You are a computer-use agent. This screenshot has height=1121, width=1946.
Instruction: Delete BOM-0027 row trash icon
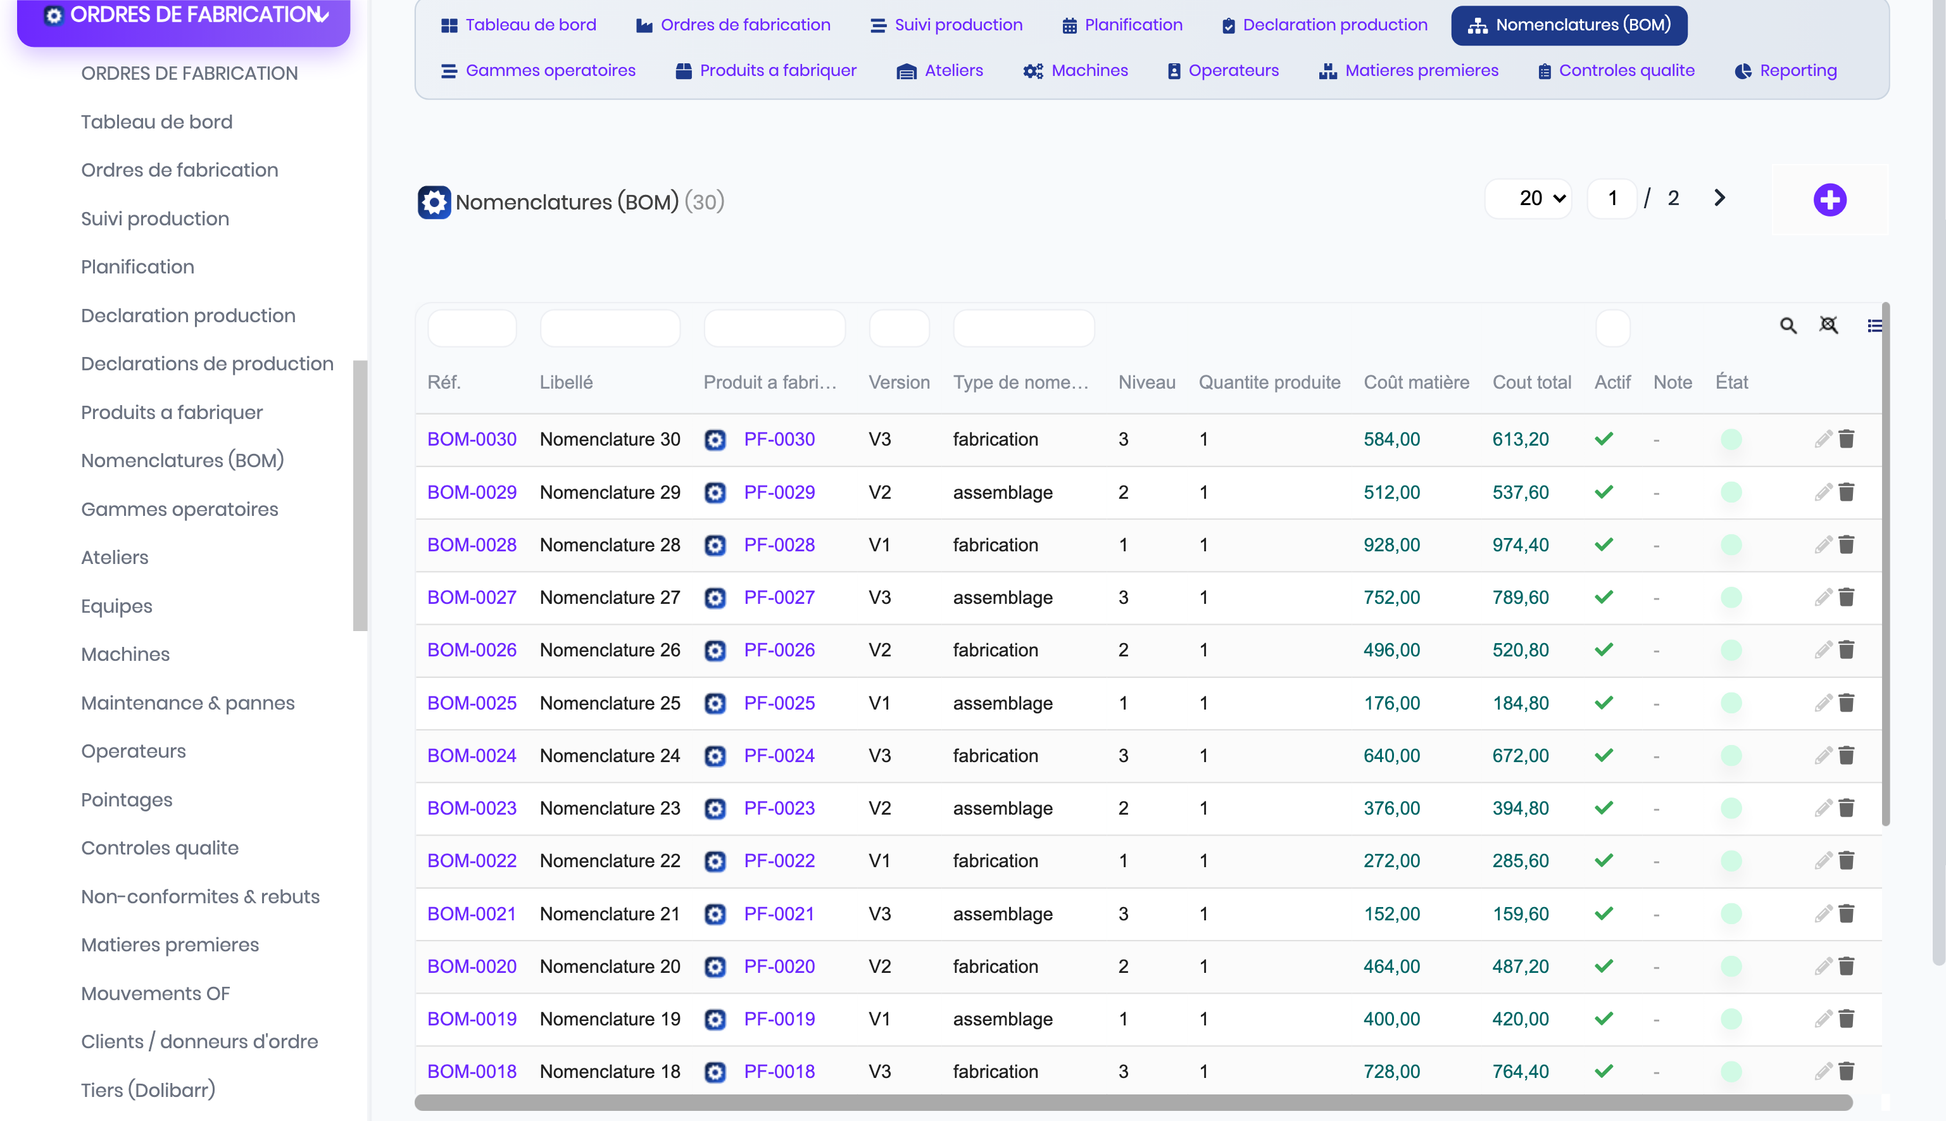(1847, 598)
